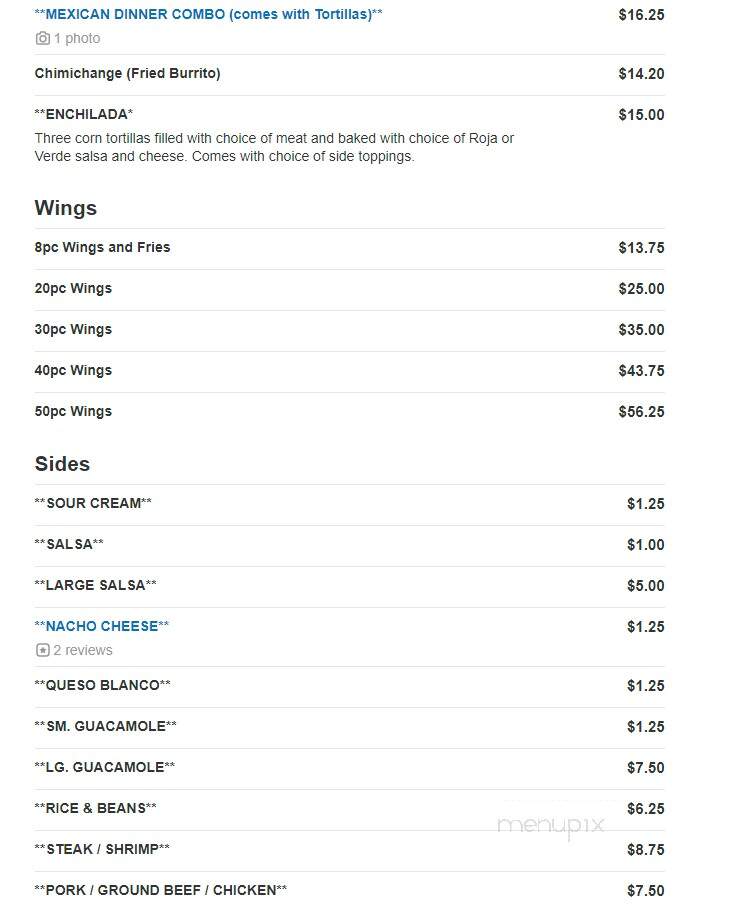Open the 2 reviews label
This screenshot has height=908, width=730.
(83, 650)
